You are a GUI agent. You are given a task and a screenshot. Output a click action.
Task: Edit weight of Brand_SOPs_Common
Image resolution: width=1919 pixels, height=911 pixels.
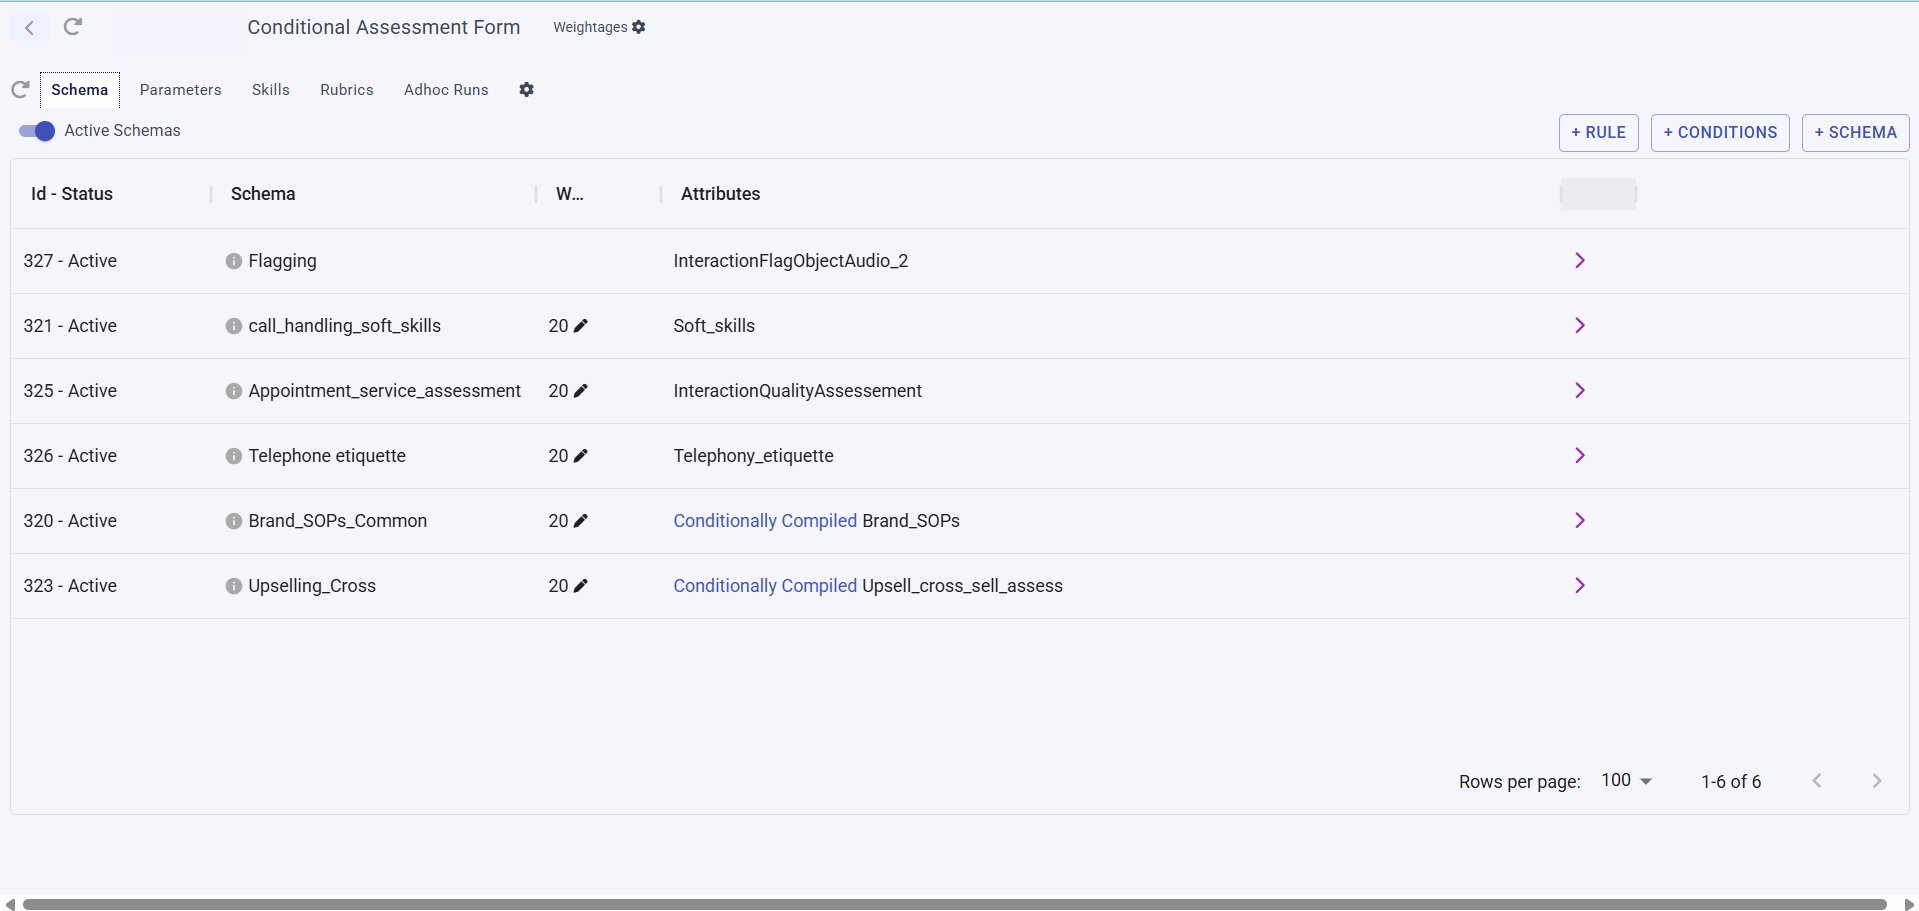tap(581, 521)
